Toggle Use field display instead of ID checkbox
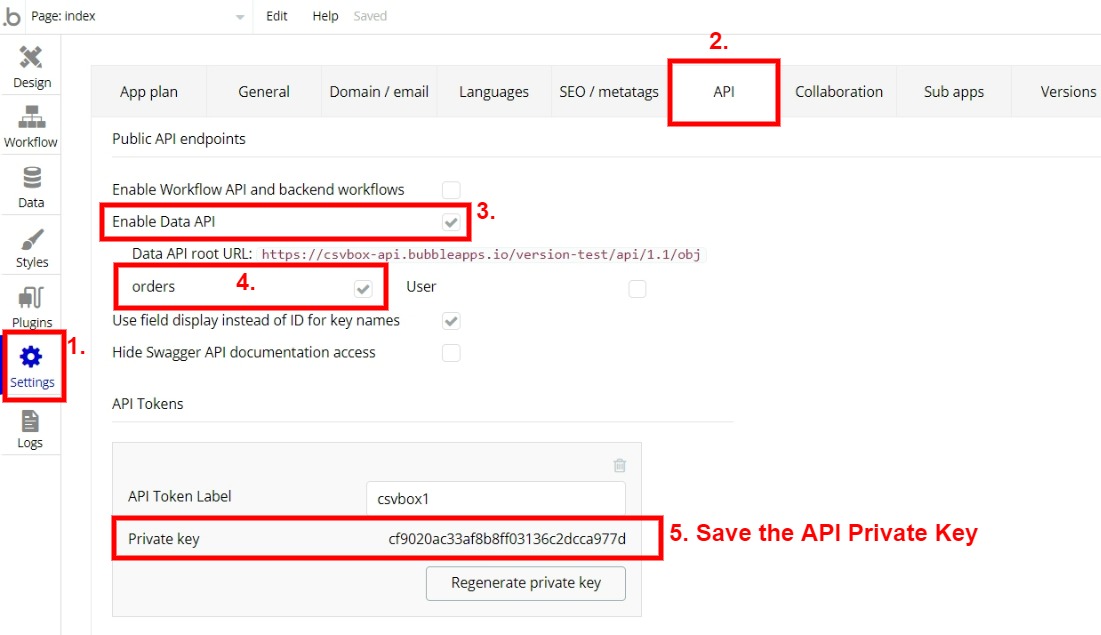 (x=451, y=321)
